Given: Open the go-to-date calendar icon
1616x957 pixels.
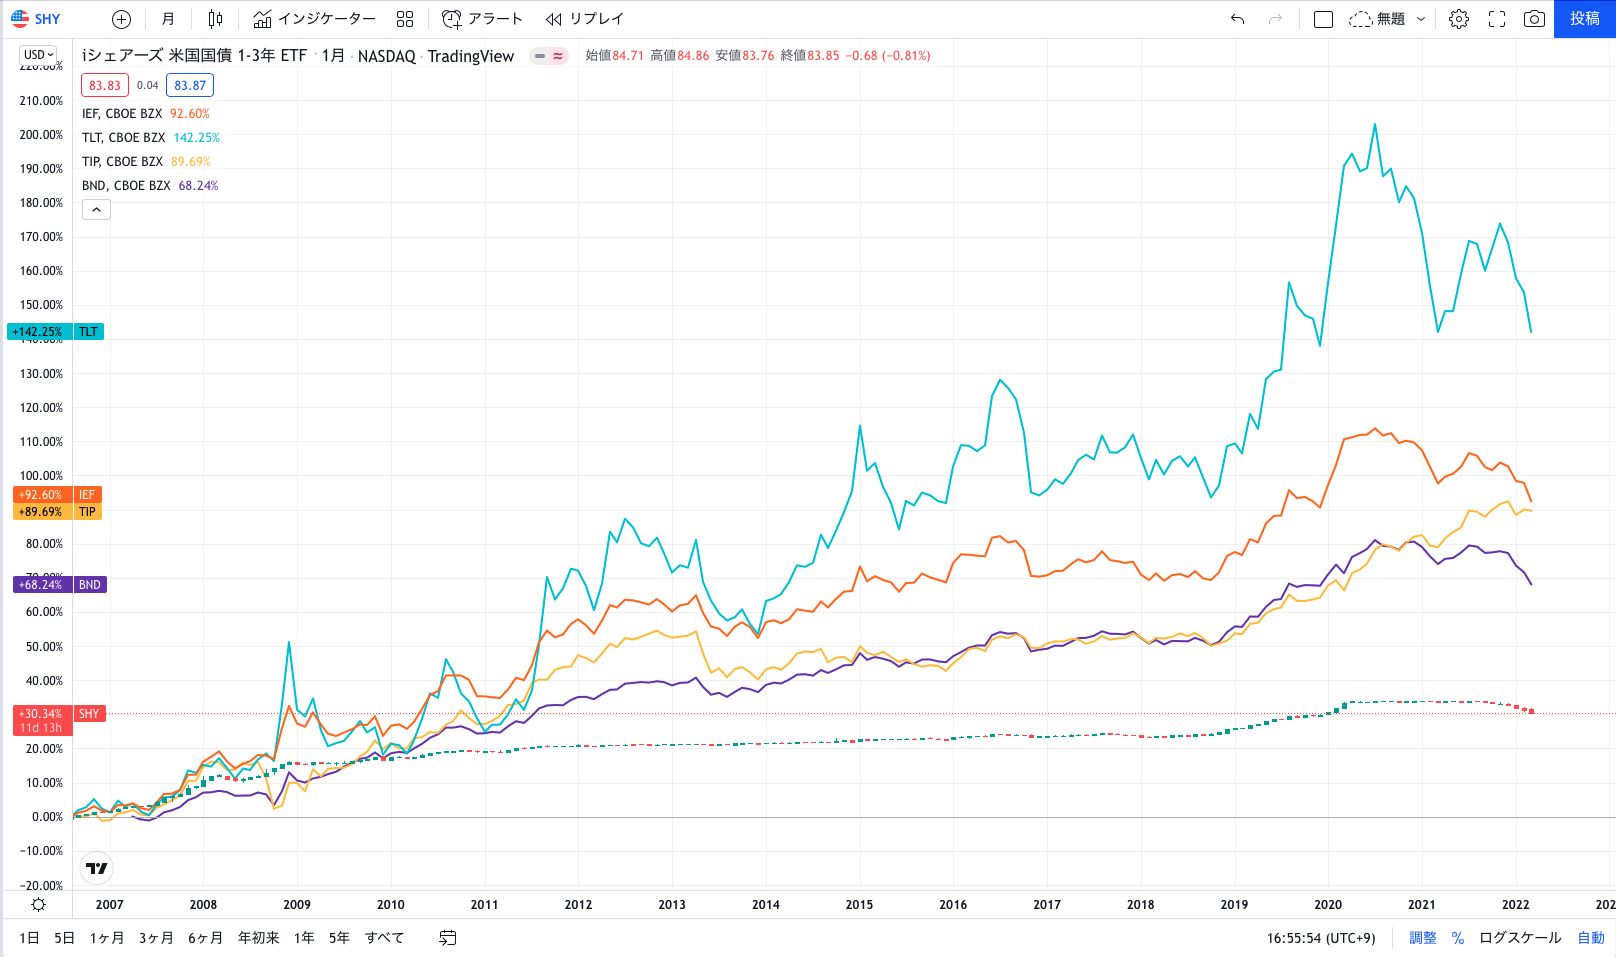Looking at the screenshot, I should (x=448, y=938).
